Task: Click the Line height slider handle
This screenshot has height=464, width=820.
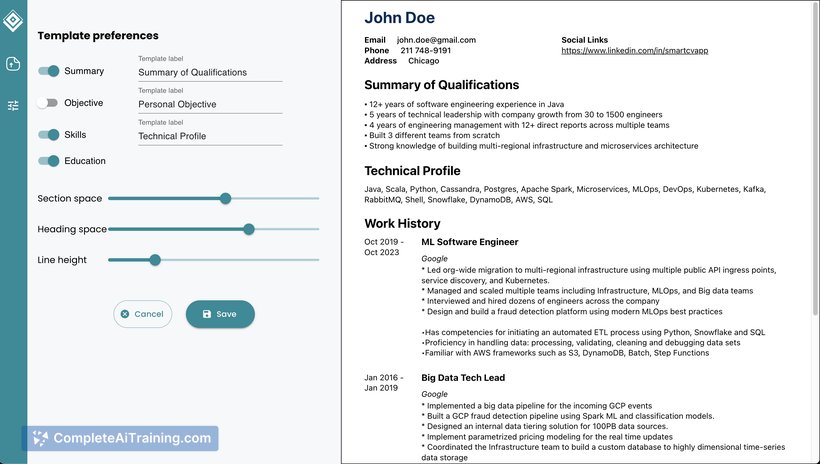Action: 155,260
